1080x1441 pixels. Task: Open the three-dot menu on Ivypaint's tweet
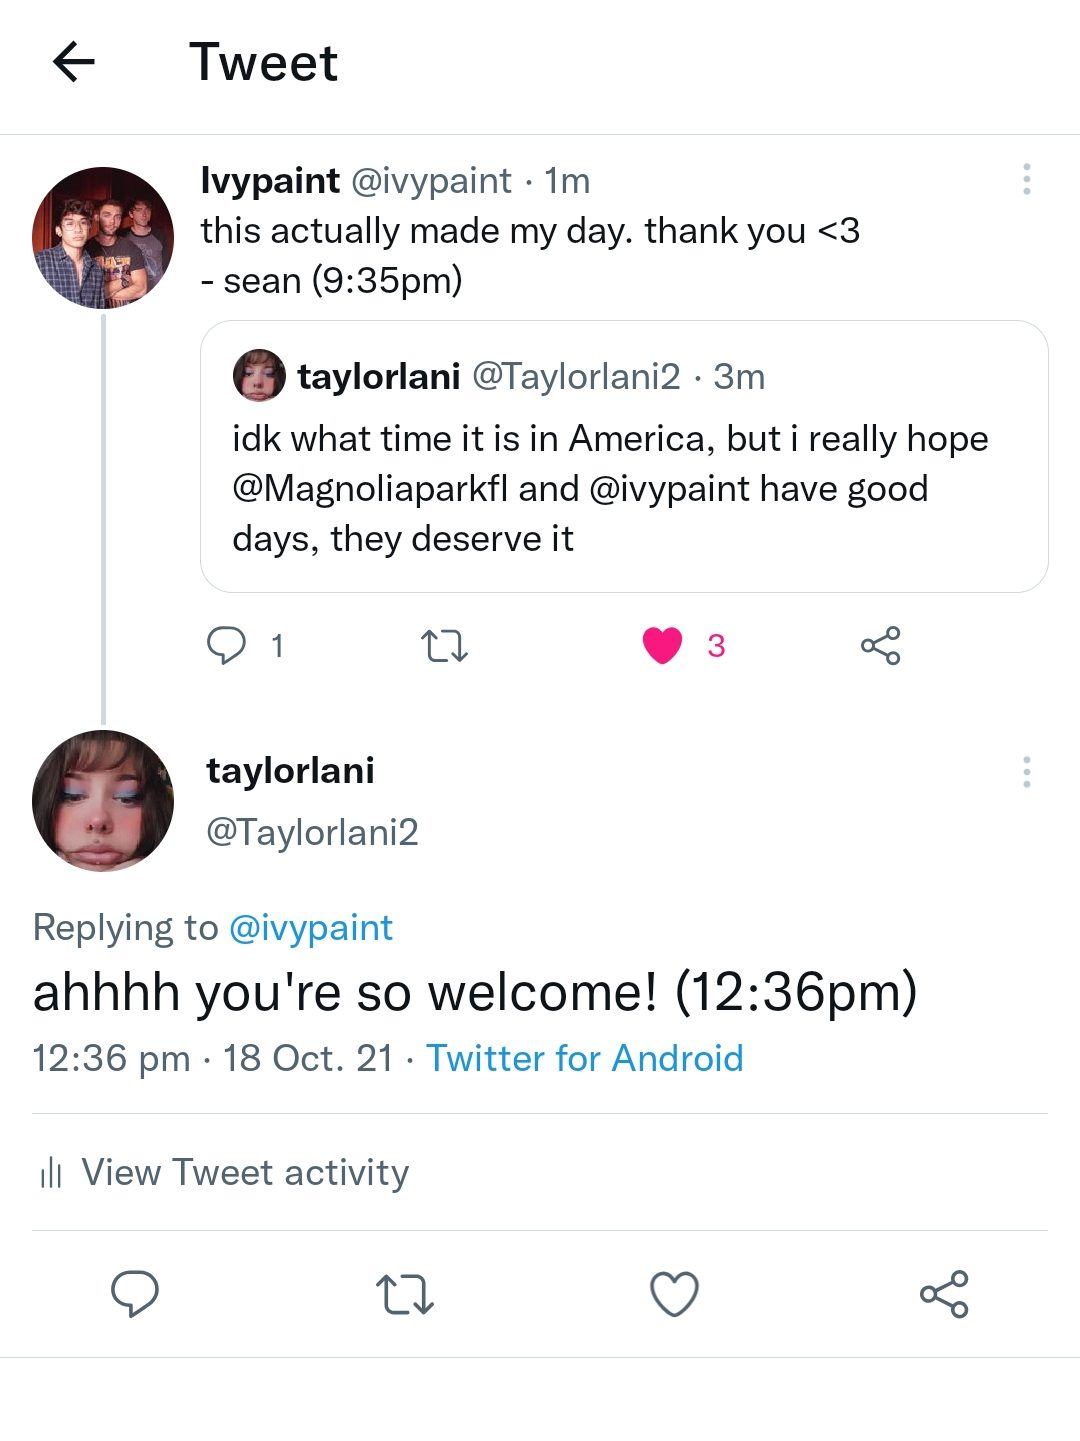click(1026, 179)
